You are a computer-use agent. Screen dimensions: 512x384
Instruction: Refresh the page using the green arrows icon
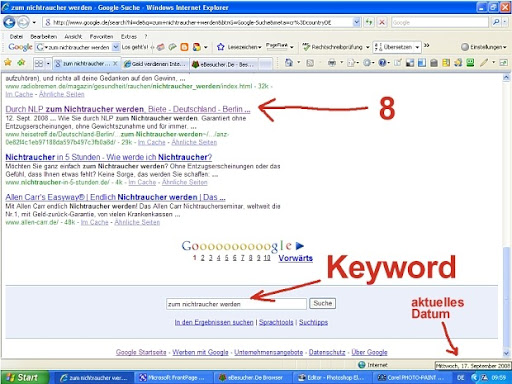coord(369,22)
